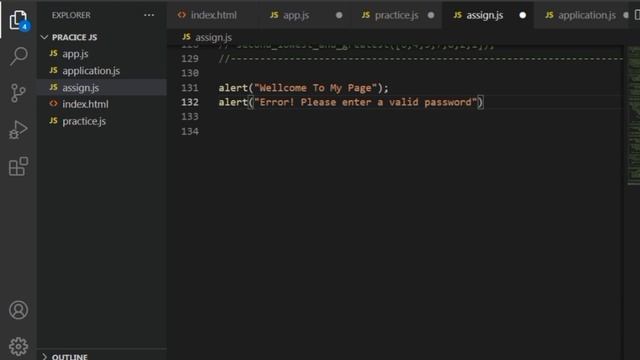Open the Accounts menu icon

point(18,310)
